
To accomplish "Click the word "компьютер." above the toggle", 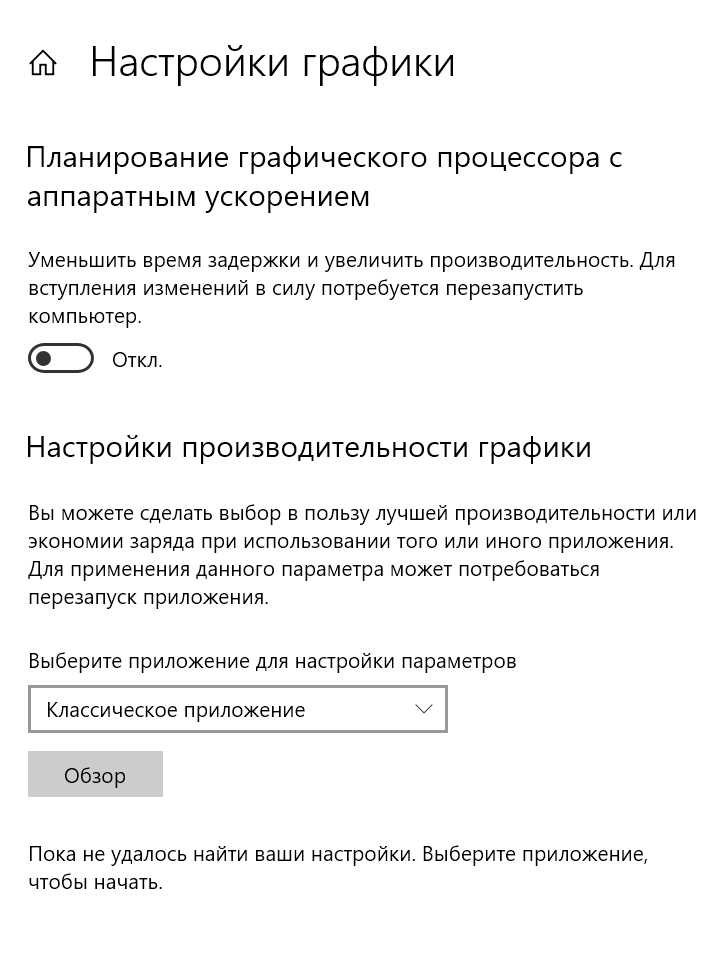I will point(85,316).
